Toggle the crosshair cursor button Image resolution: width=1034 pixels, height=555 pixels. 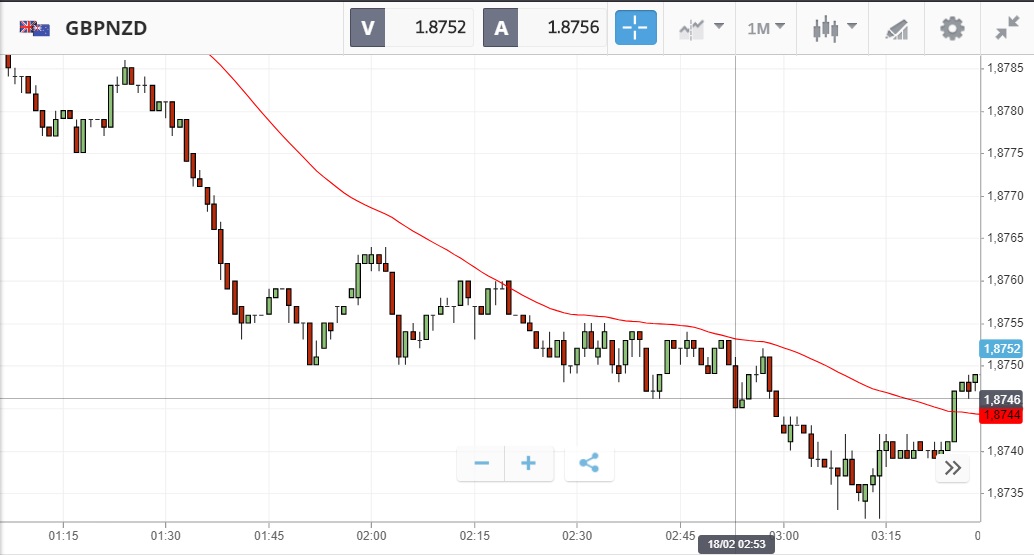[x=636, y=28]
